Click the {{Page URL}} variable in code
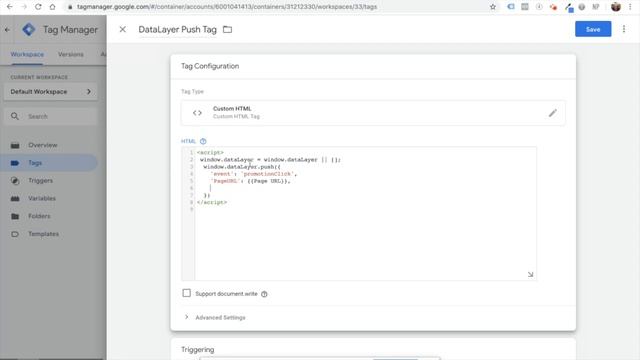 click(x=267, y=181)
